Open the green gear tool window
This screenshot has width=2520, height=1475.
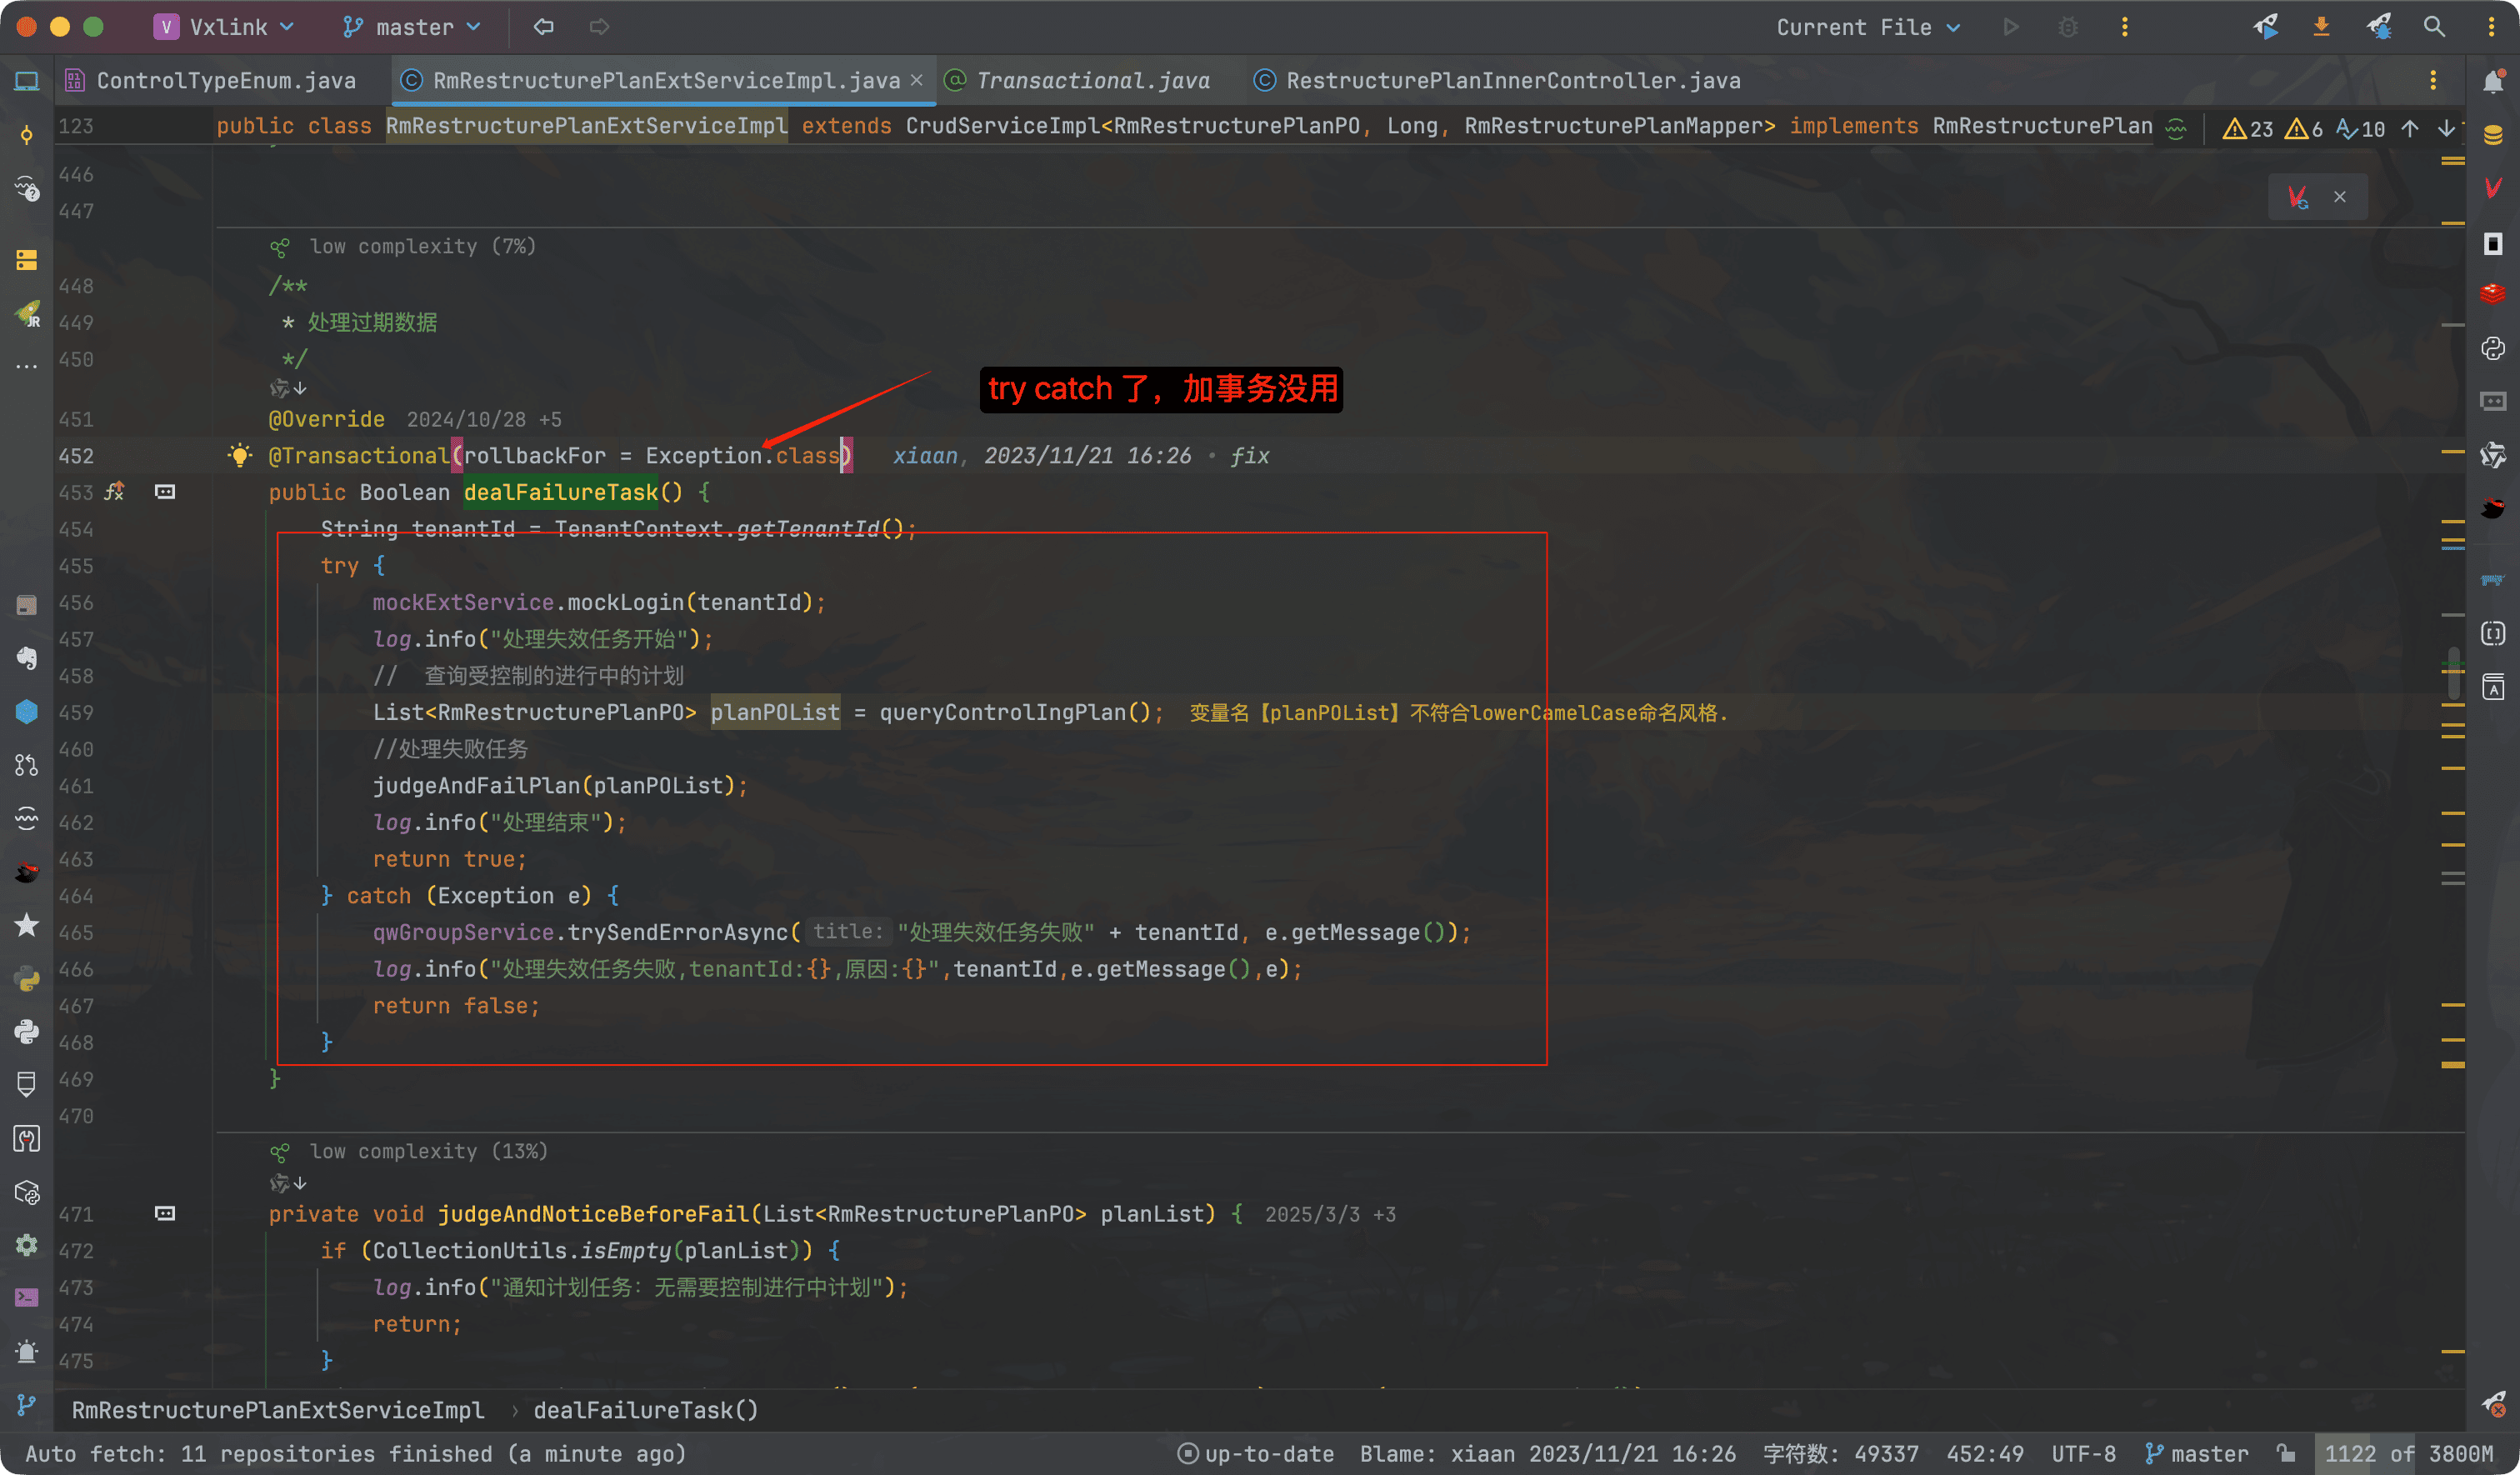tap(27, 1245)
